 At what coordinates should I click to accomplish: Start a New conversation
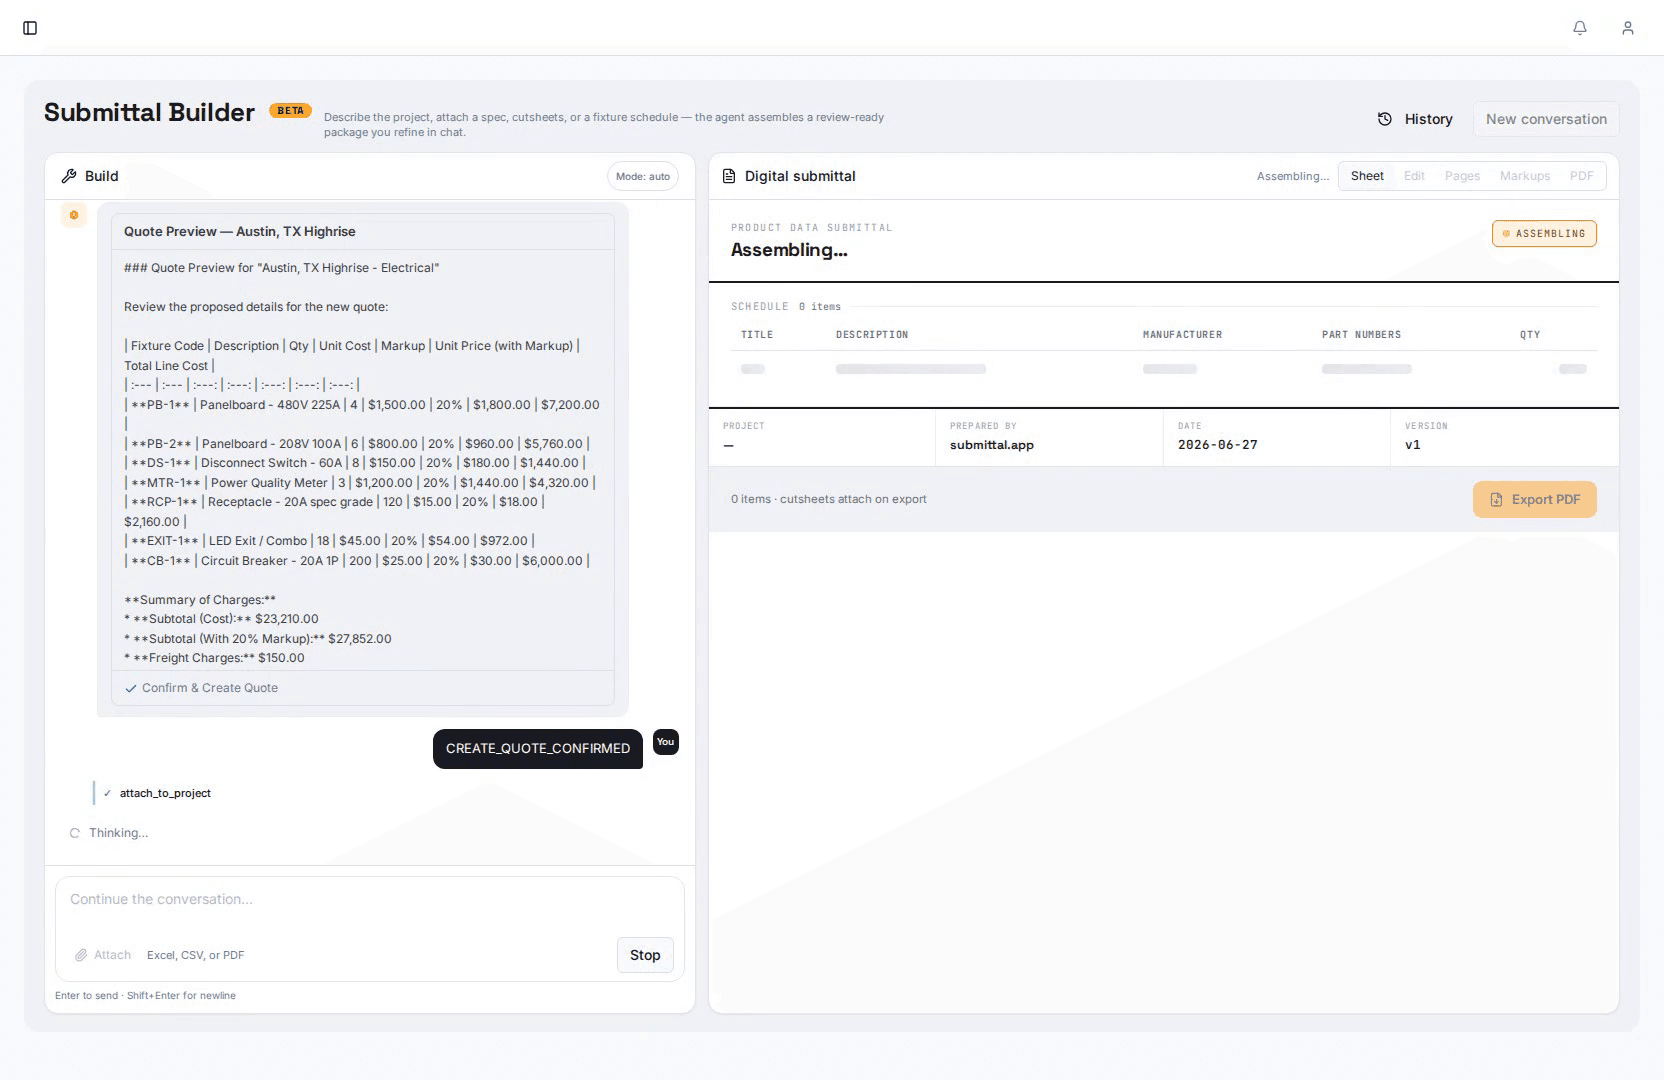pos(1546,119)
